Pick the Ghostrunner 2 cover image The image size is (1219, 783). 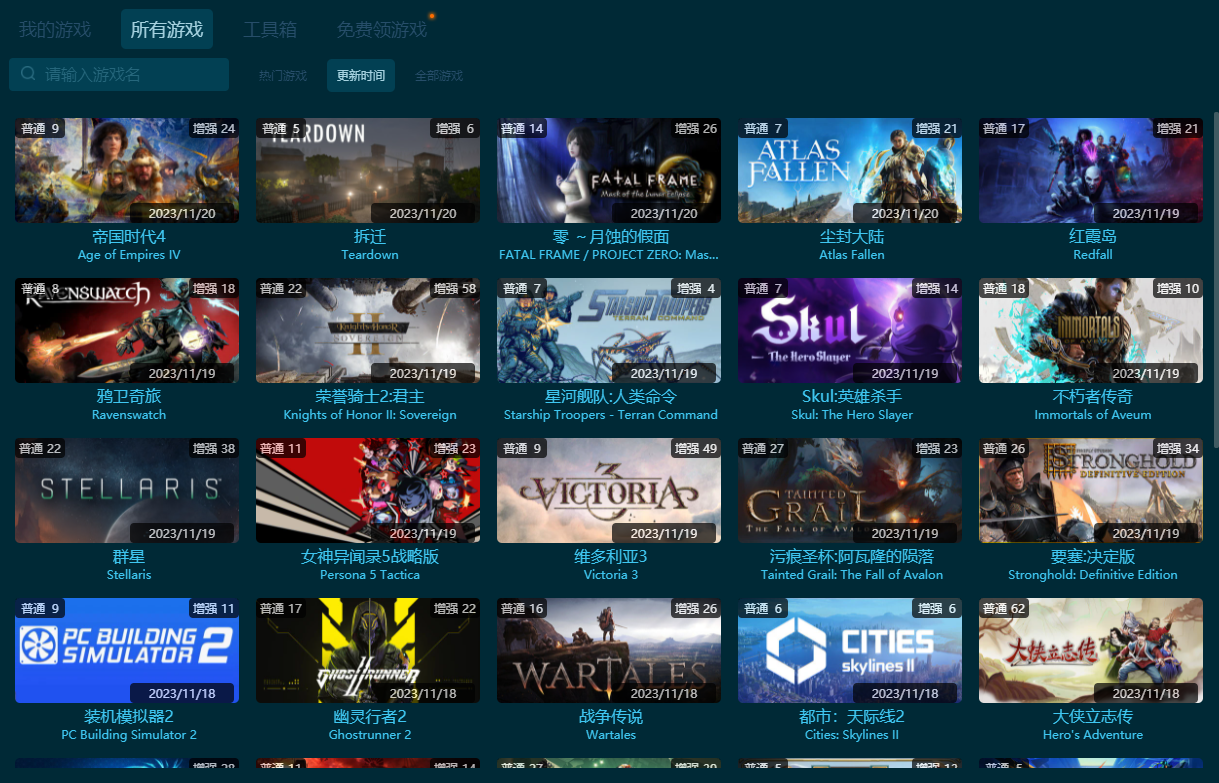368,650
